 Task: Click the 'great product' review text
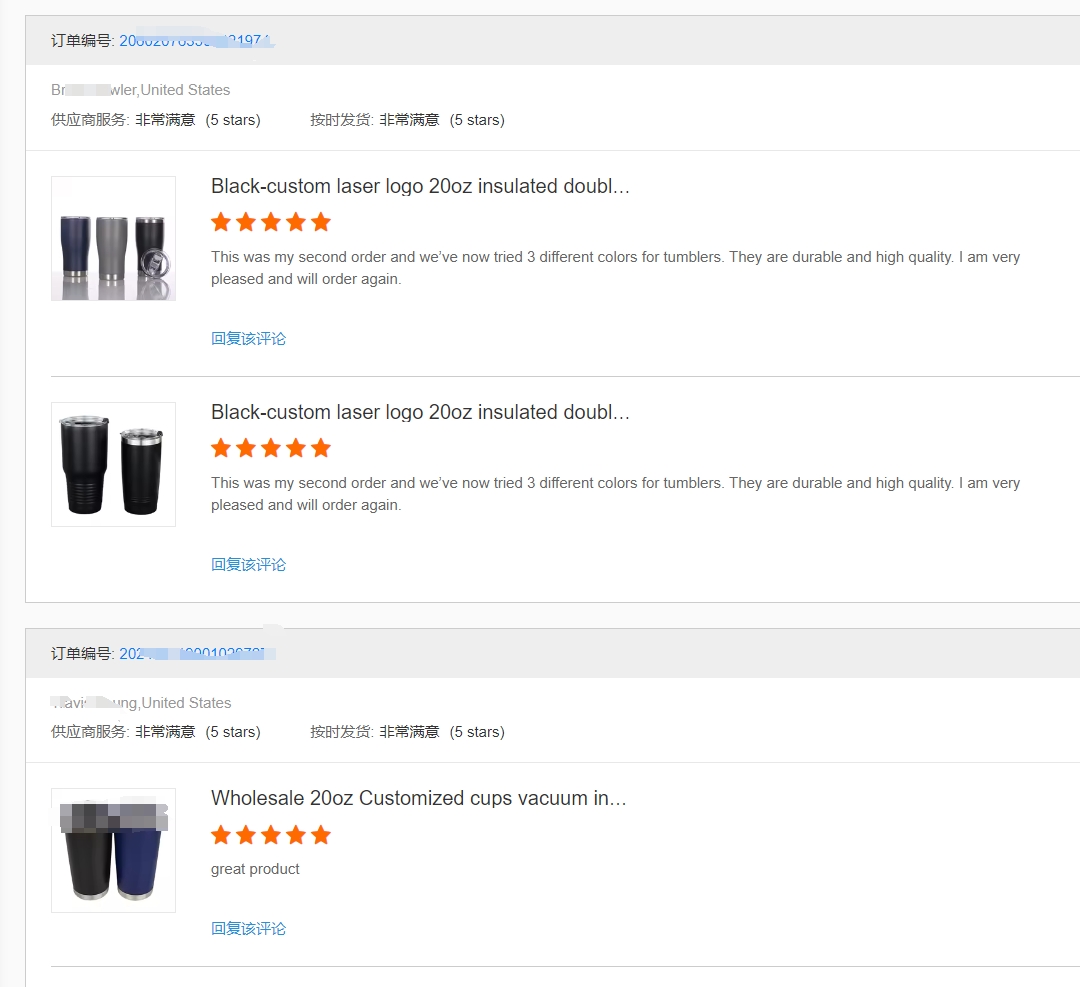pyautogui.click(x=255, y=870)
